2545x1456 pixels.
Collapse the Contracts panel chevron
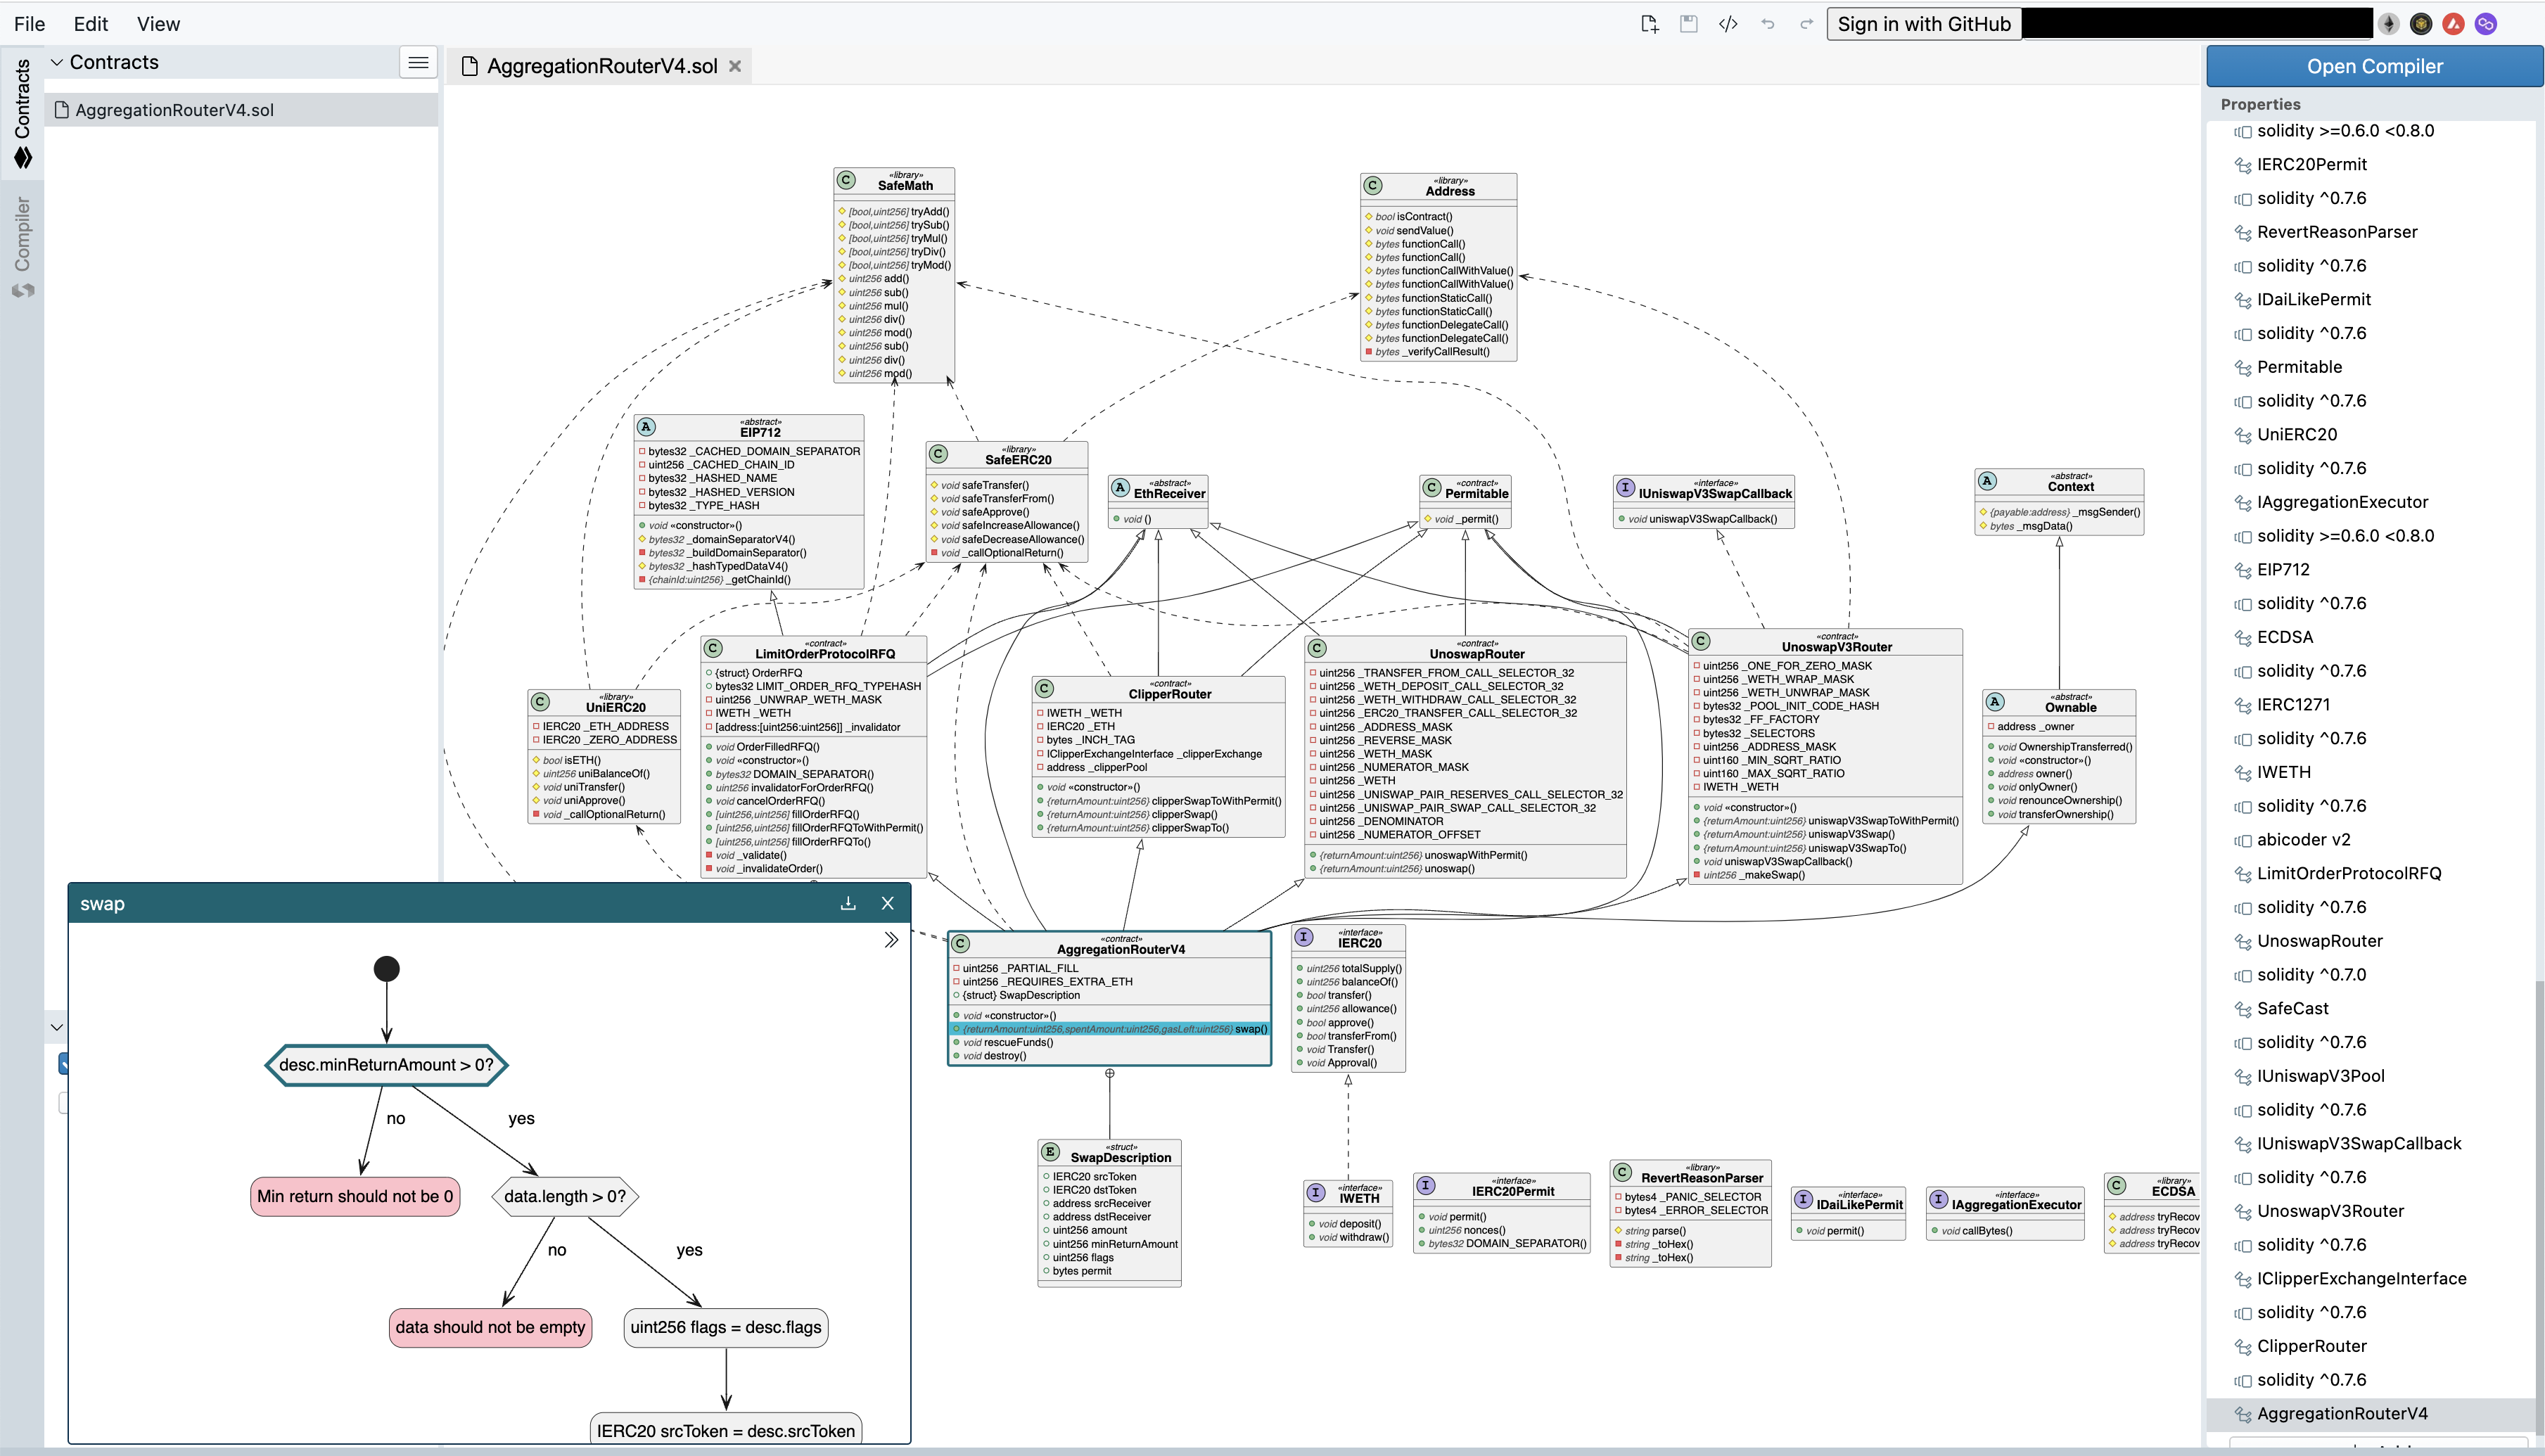coord(57,62)
